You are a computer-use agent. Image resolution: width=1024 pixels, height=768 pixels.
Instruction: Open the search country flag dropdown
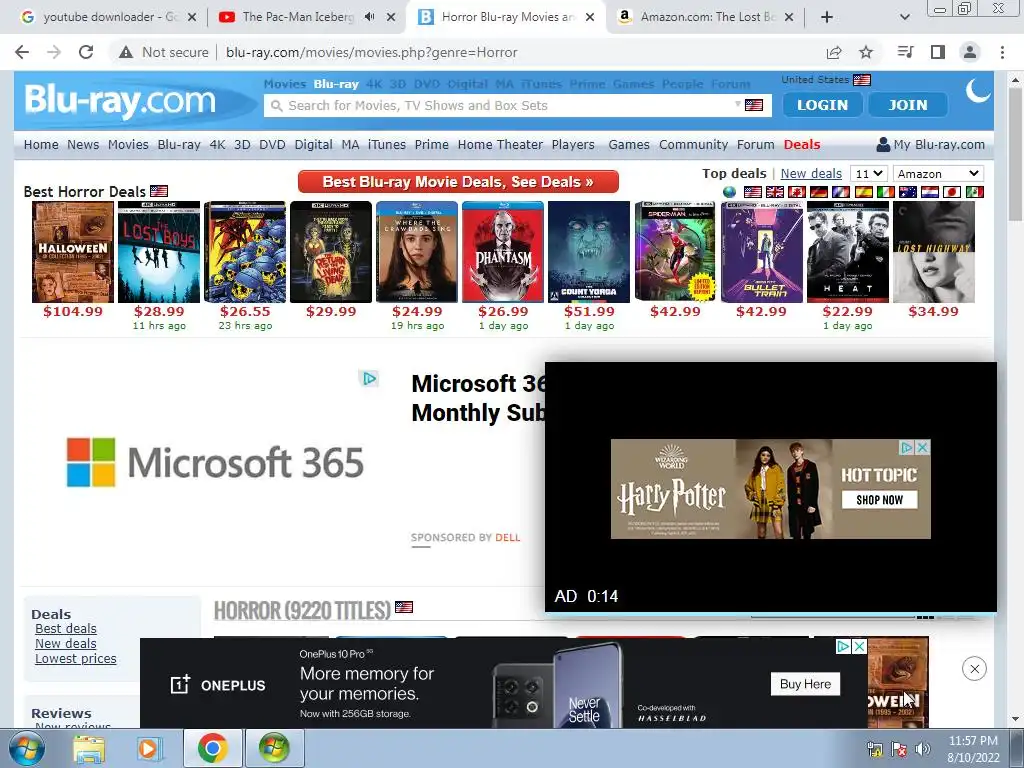pos(750,105)
